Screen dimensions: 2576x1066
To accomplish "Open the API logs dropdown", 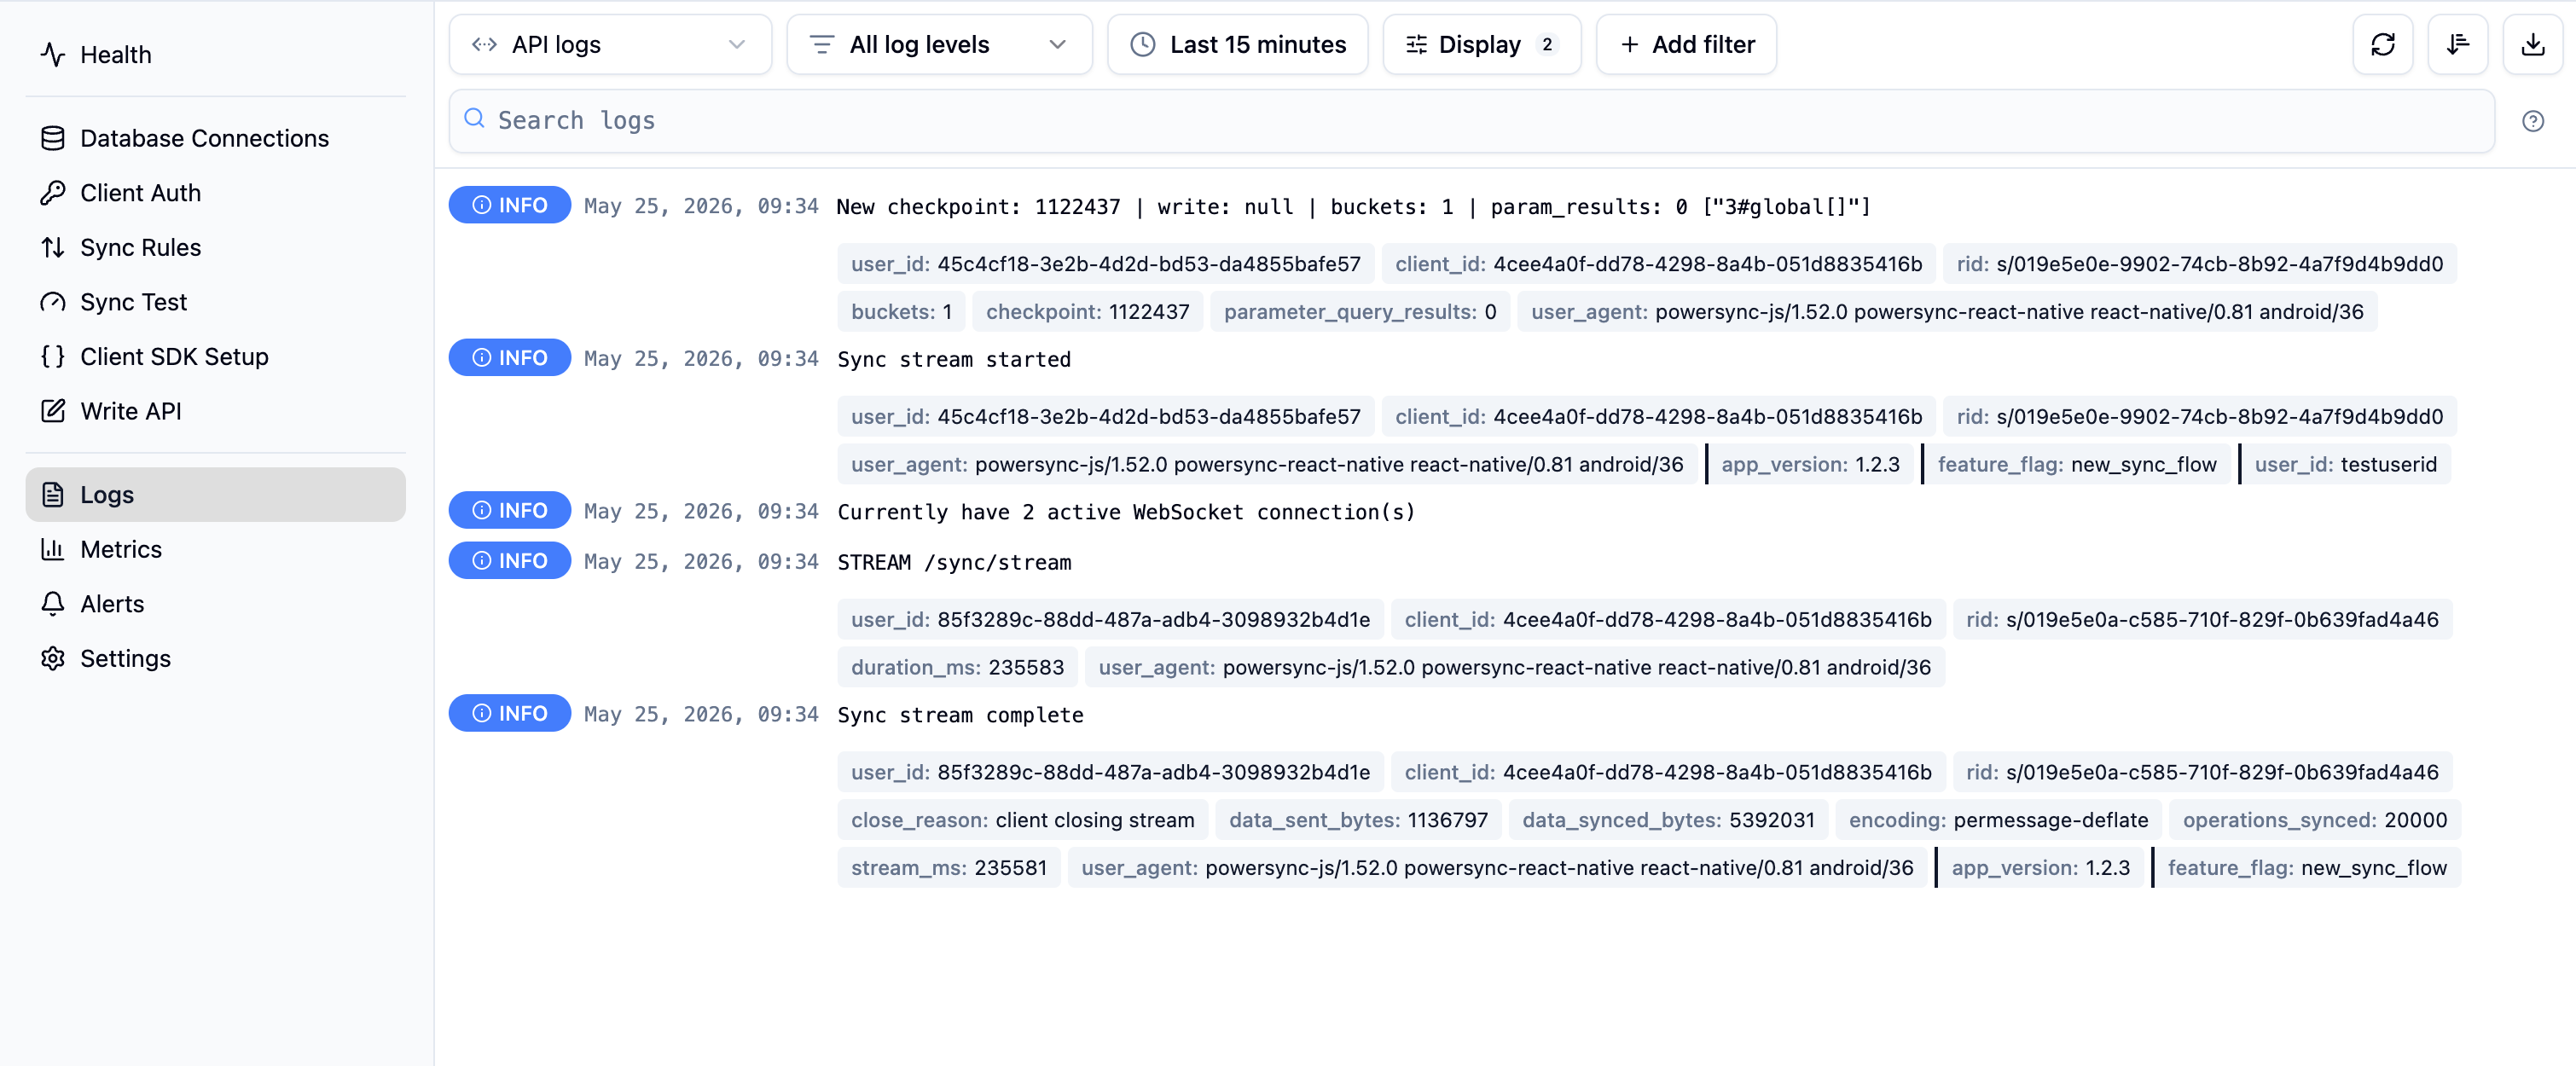I will (x=610, y=44).
